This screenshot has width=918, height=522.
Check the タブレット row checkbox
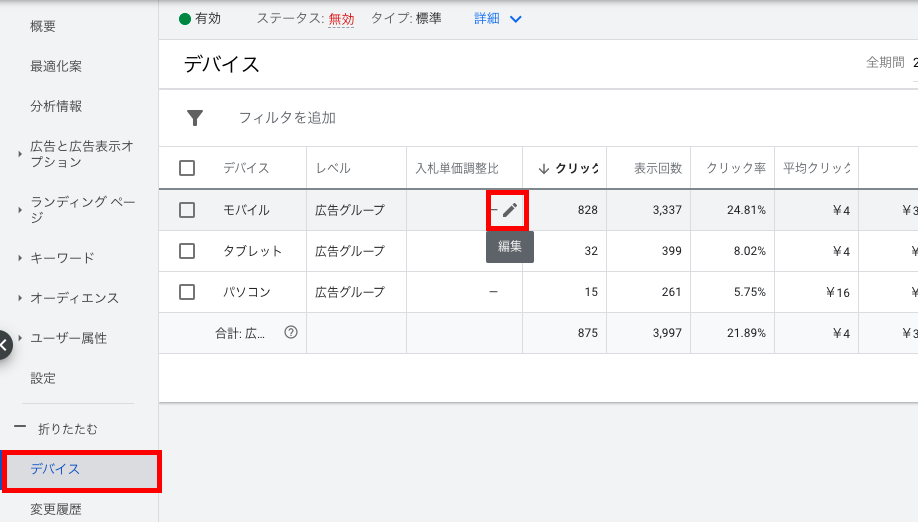click(187, 251)
